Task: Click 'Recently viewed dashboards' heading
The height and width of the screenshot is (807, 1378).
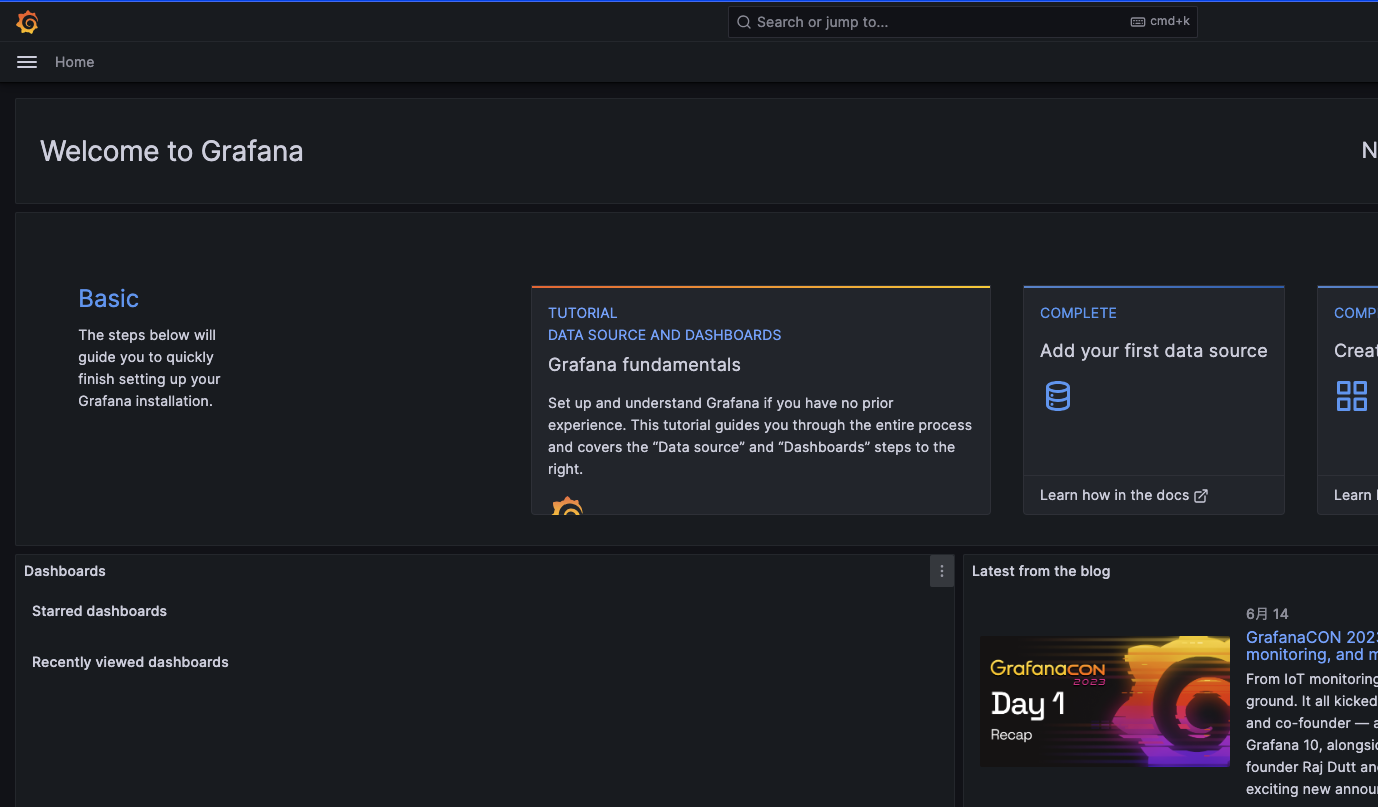Action: click(130, 662)
